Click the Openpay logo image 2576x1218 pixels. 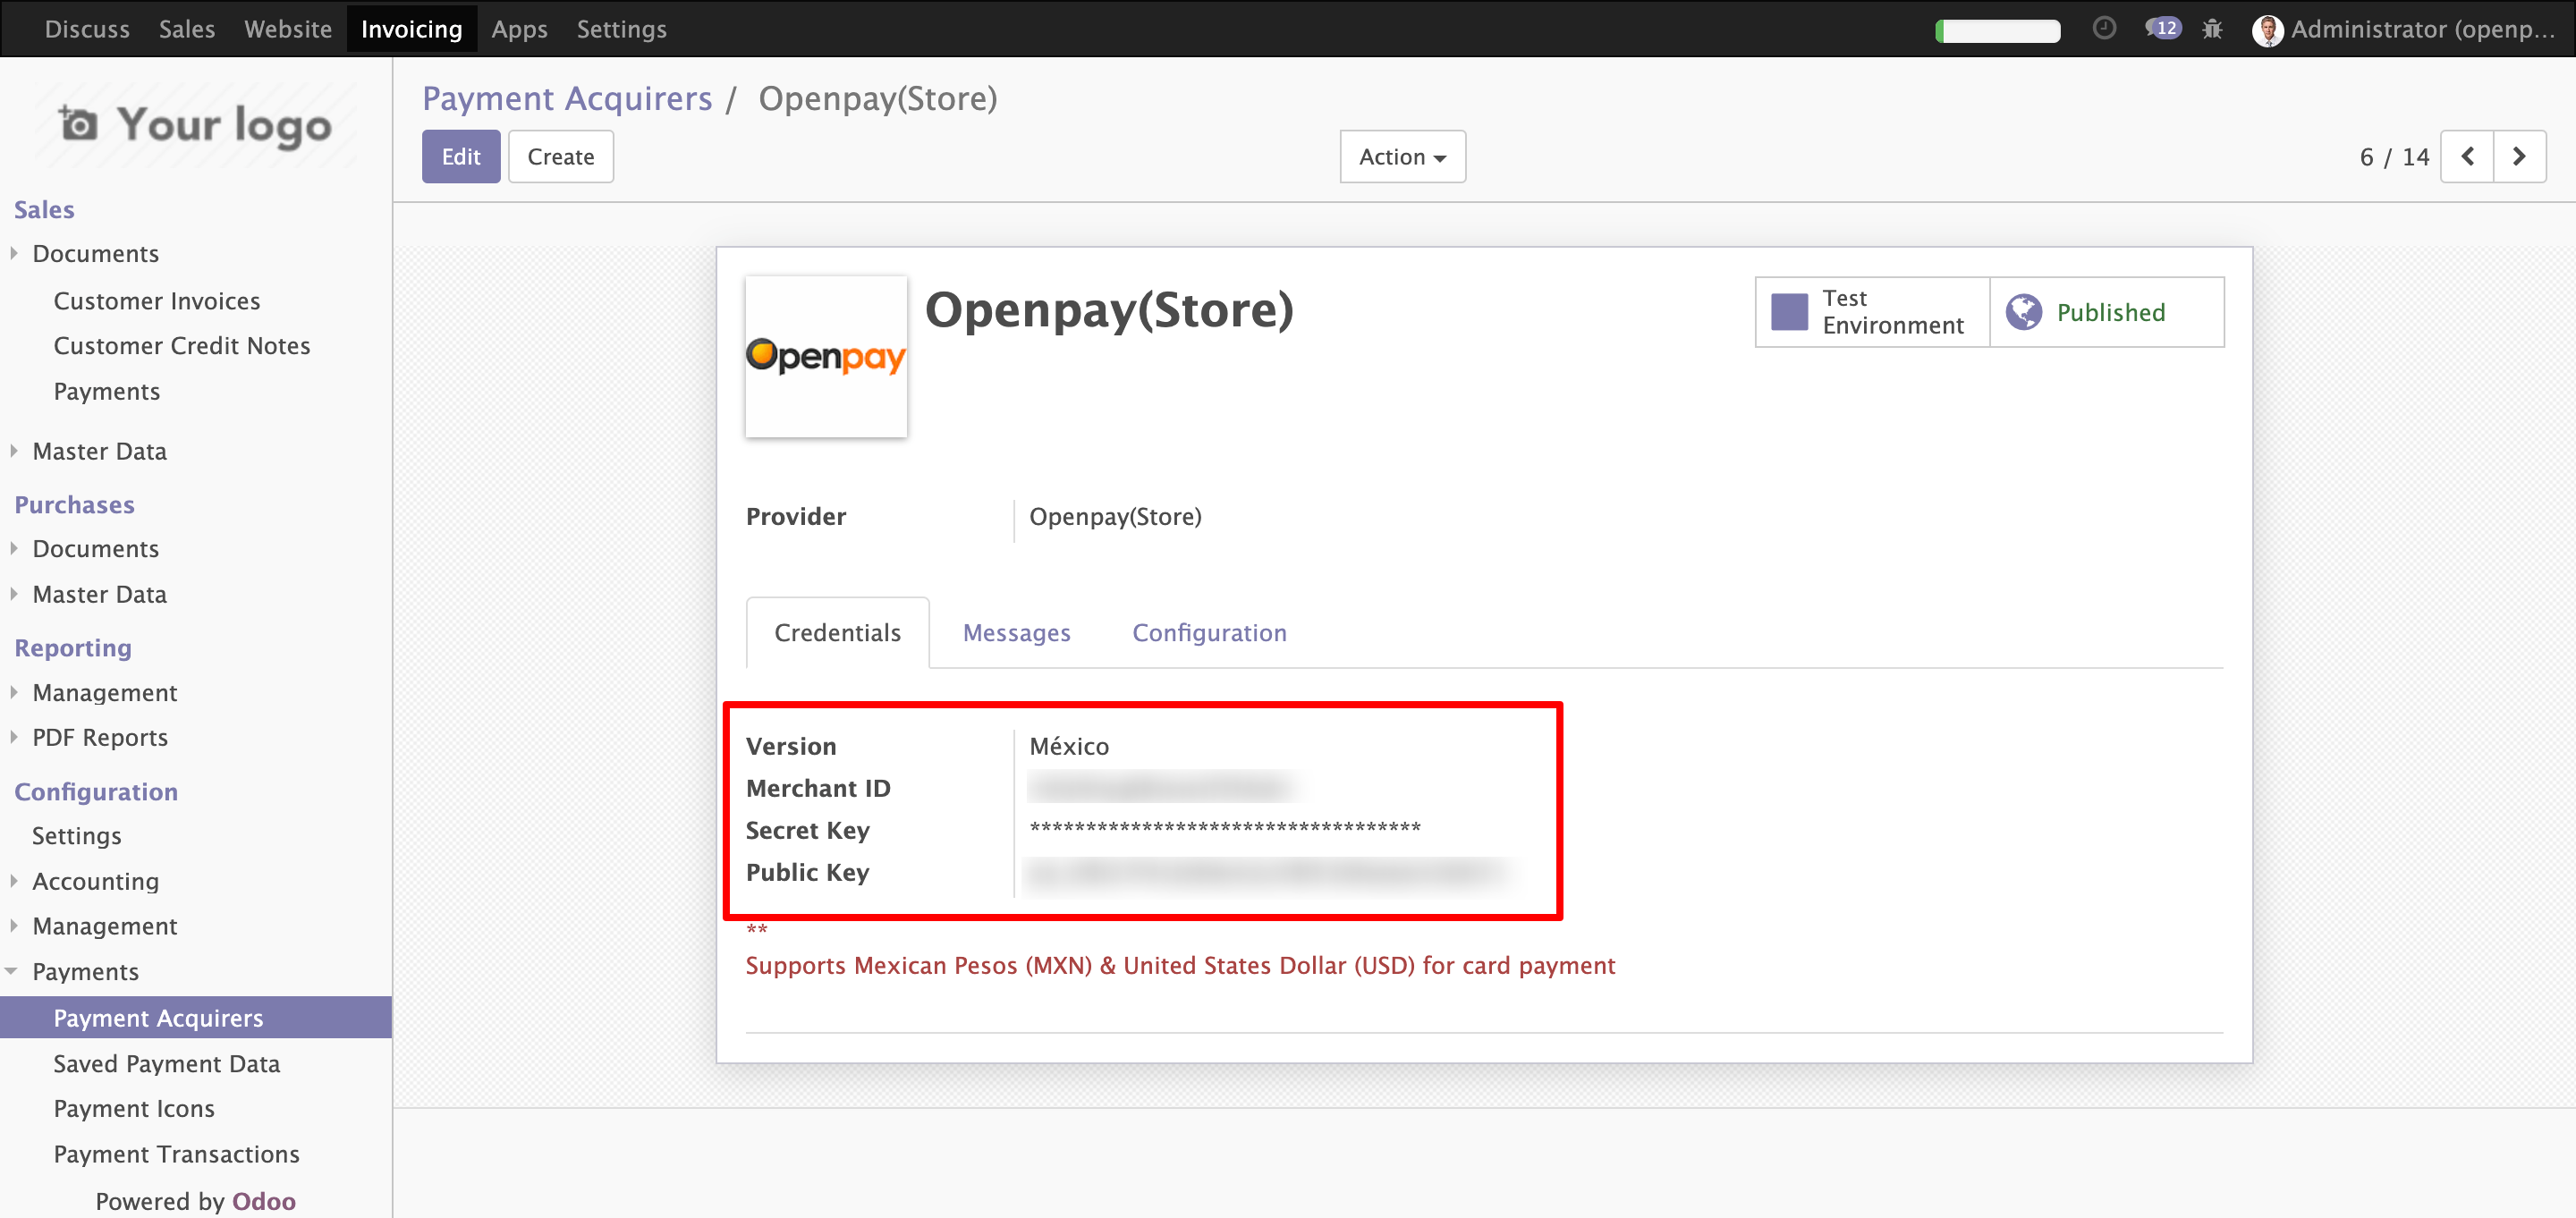(x=826, y=357)
